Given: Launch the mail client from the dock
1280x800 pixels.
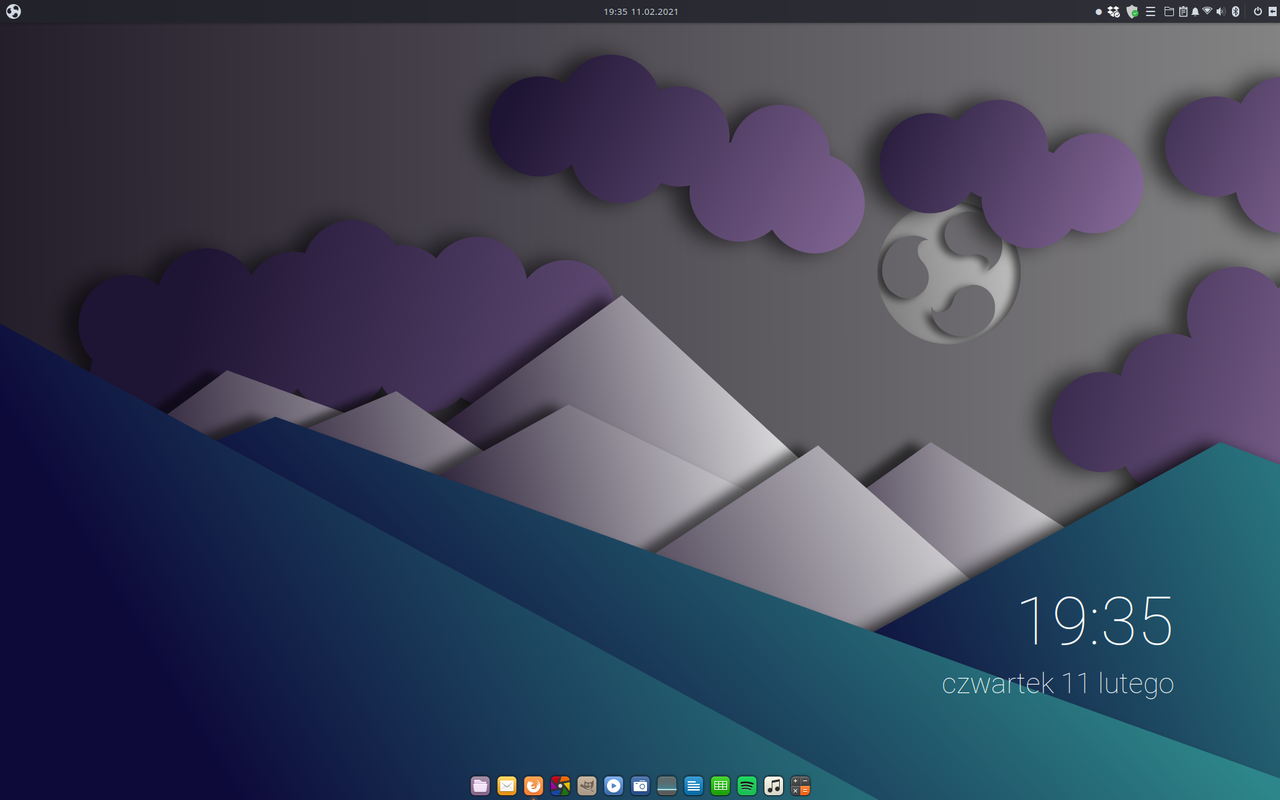Looking at the screenshot, I should [507, 786].
